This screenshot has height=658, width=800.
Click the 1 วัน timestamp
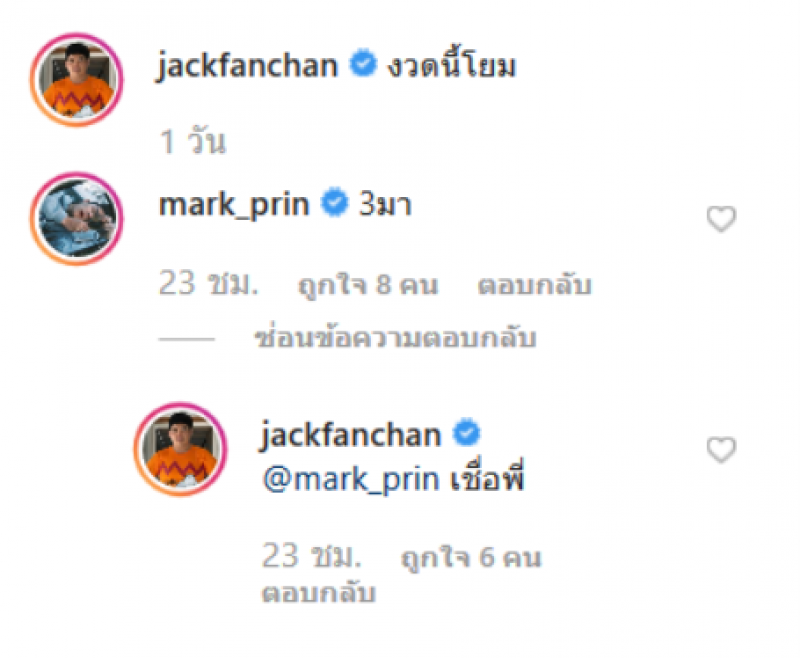tap(192, 141)
